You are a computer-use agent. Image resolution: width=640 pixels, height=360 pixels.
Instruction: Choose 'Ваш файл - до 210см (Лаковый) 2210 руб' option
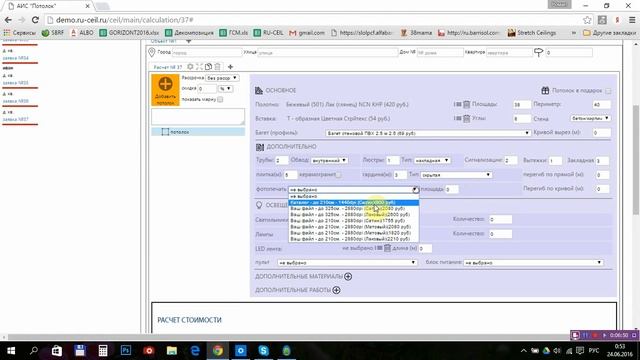click(353, 239)
